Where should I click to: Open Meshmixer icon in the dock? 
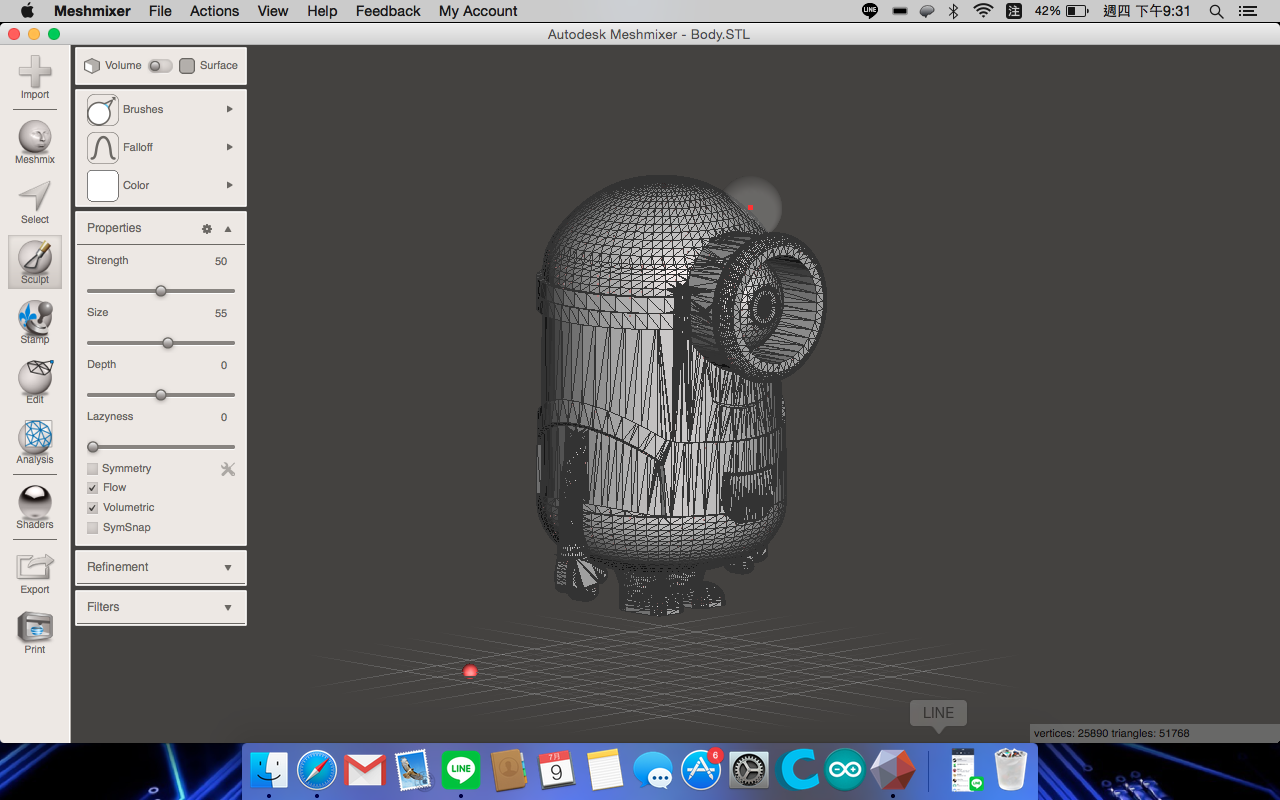[x=893, y=770]
